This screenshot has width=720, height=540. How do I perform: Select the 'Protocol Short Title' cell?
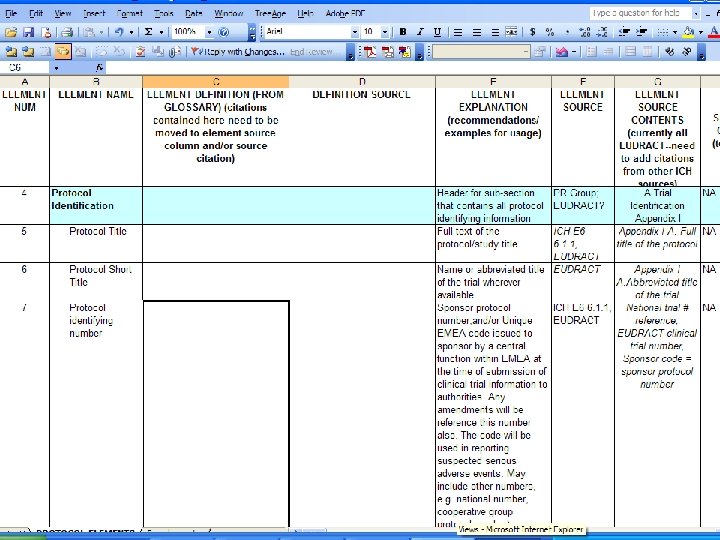(x=96, y=281)
